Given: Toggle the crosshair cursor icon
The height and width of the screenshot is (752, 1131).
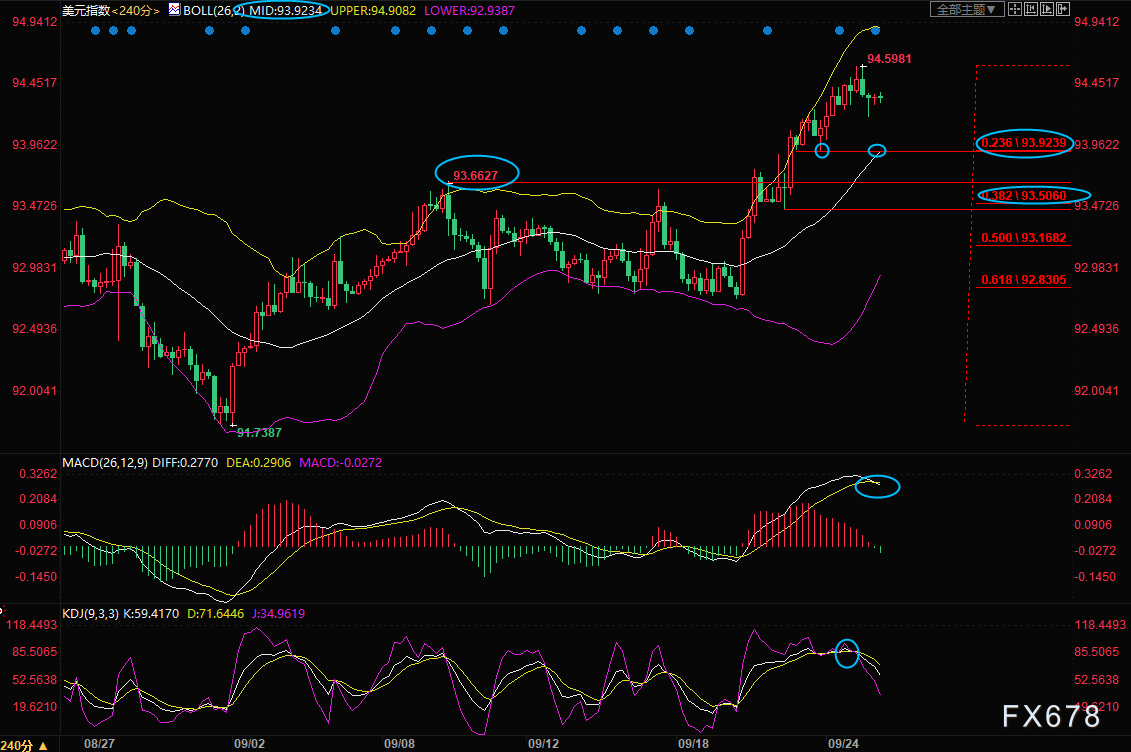Looking at the screenshot, I should pyautogui.click(x=1015, y=9).
